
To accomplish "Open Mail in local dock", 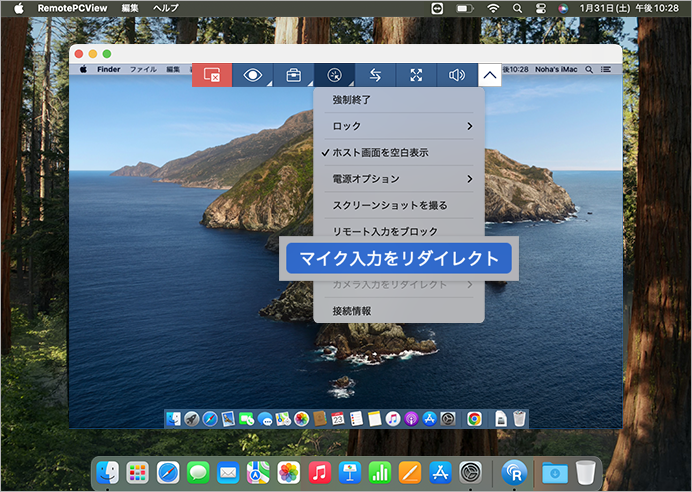I will click(x=228, y=473).
